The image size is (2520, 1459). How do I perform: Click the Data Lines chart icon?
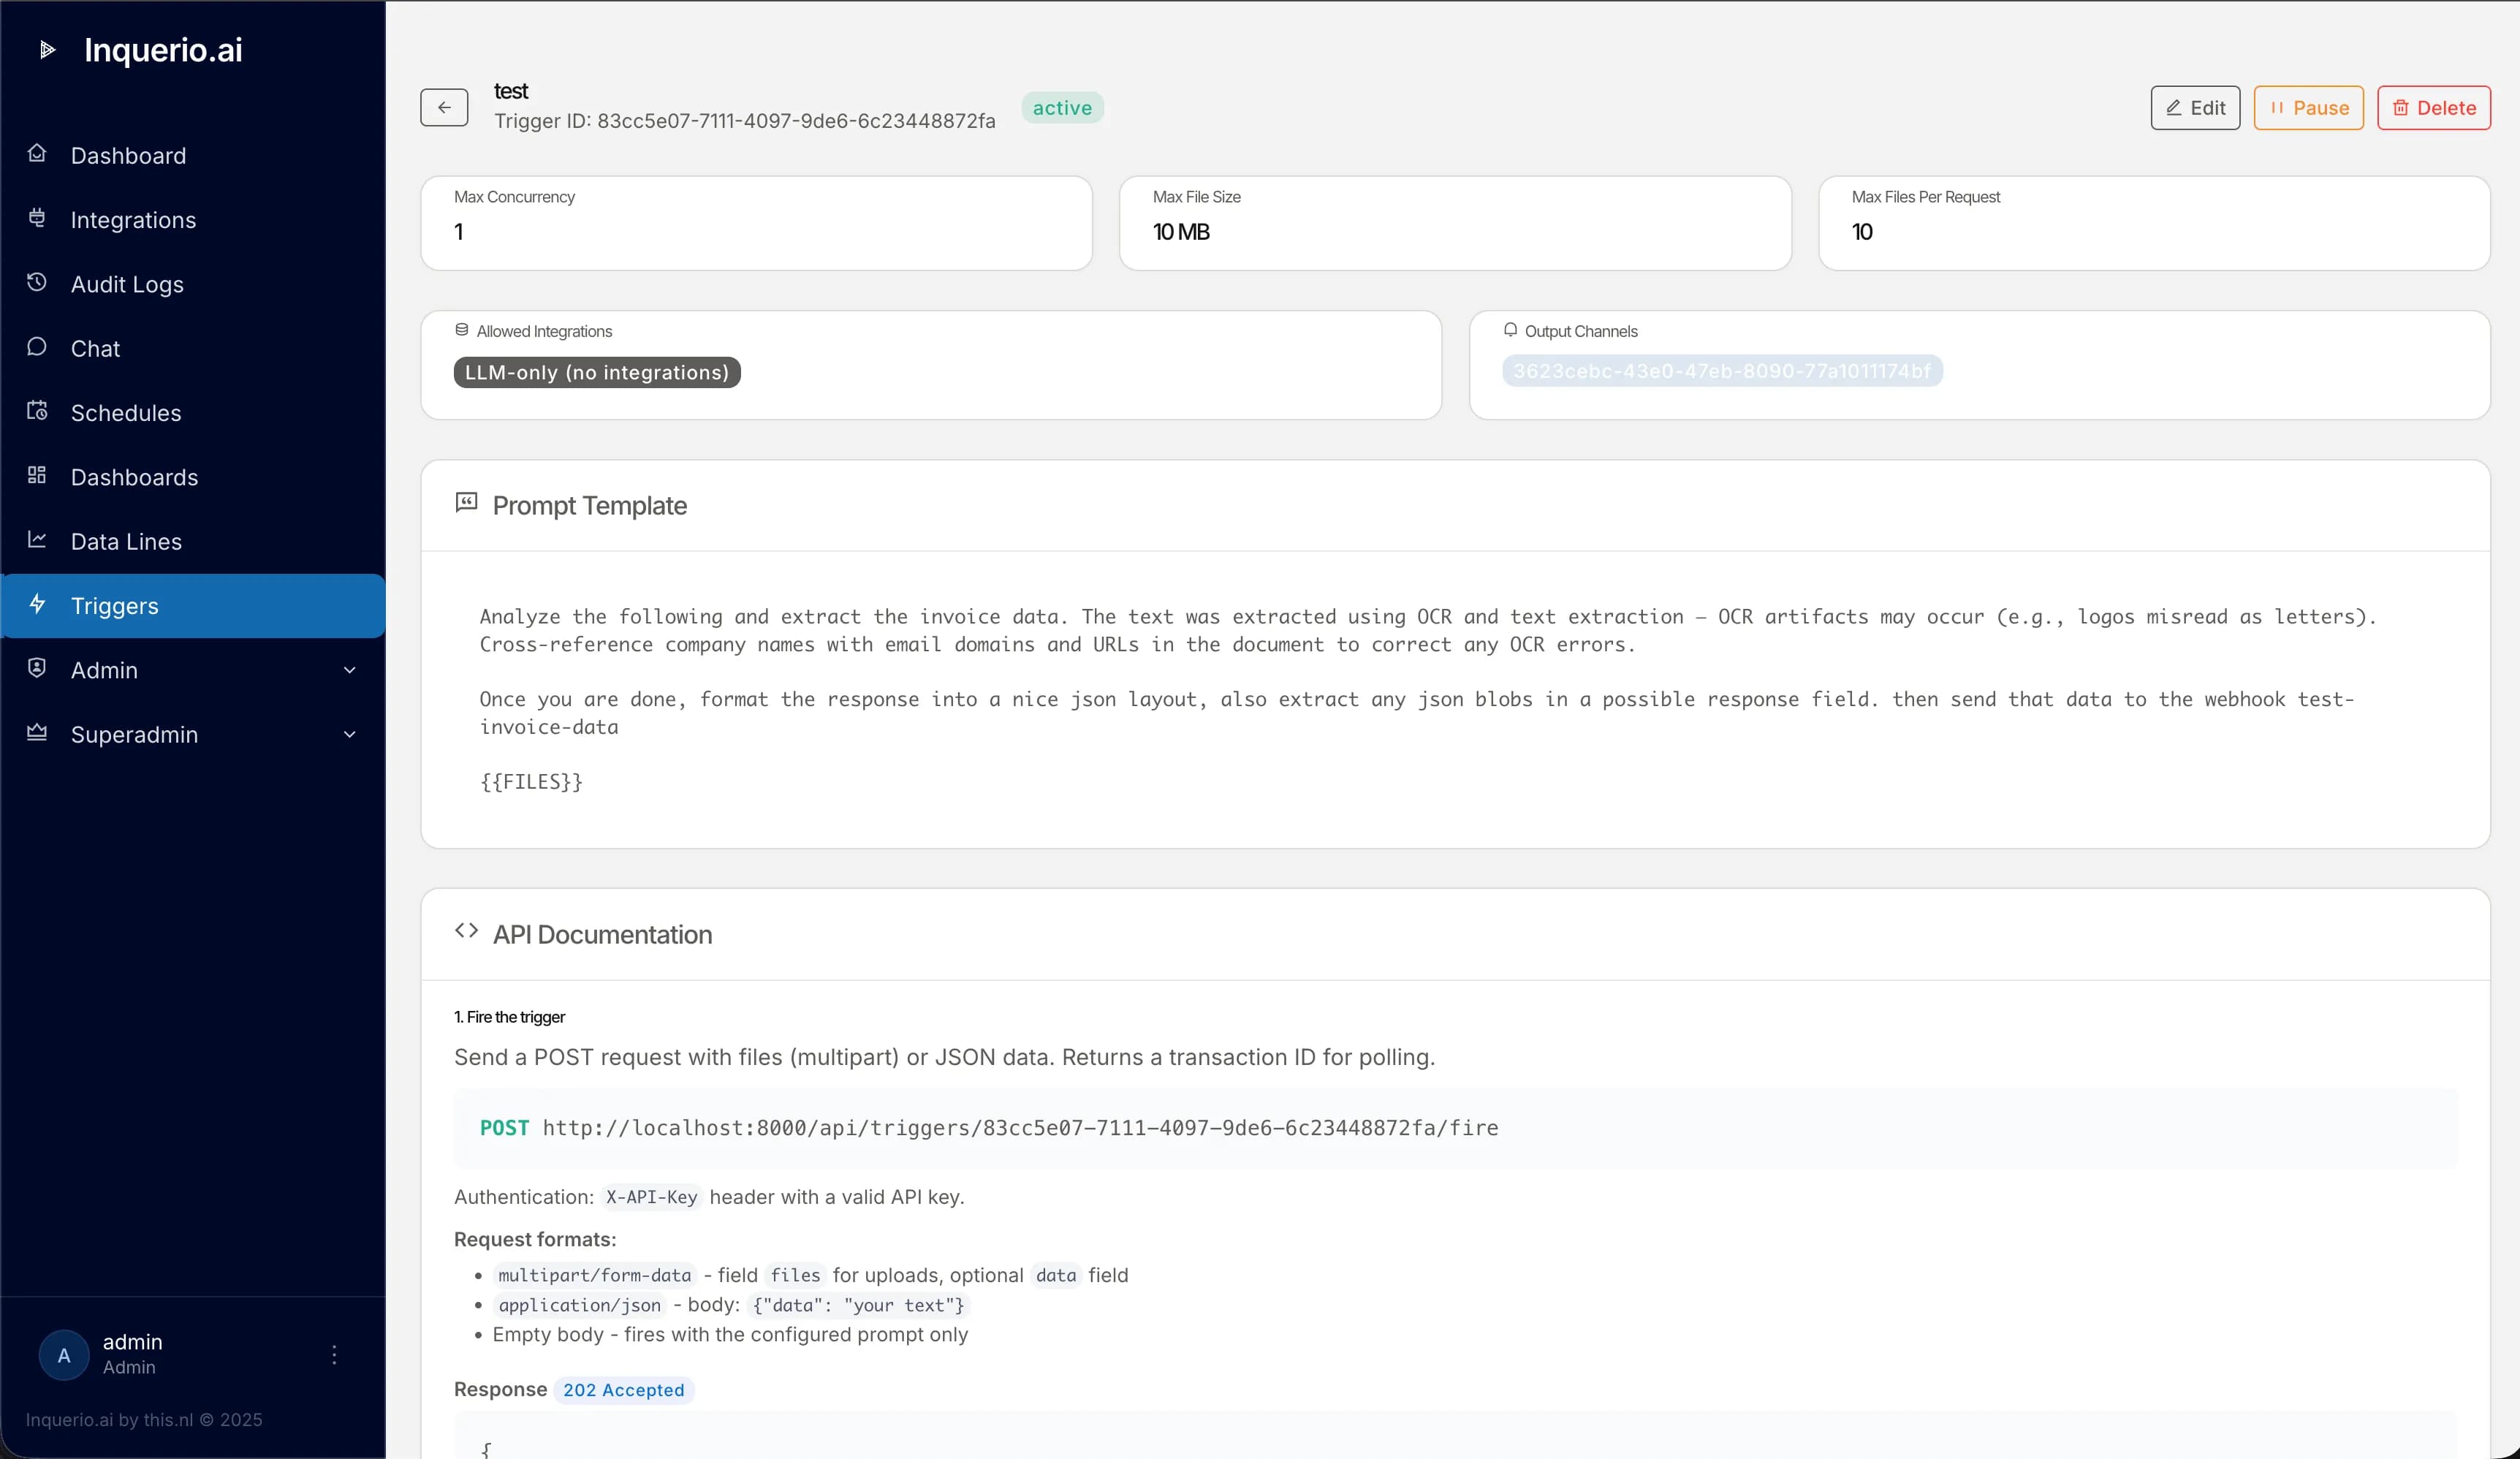point(37,540)
